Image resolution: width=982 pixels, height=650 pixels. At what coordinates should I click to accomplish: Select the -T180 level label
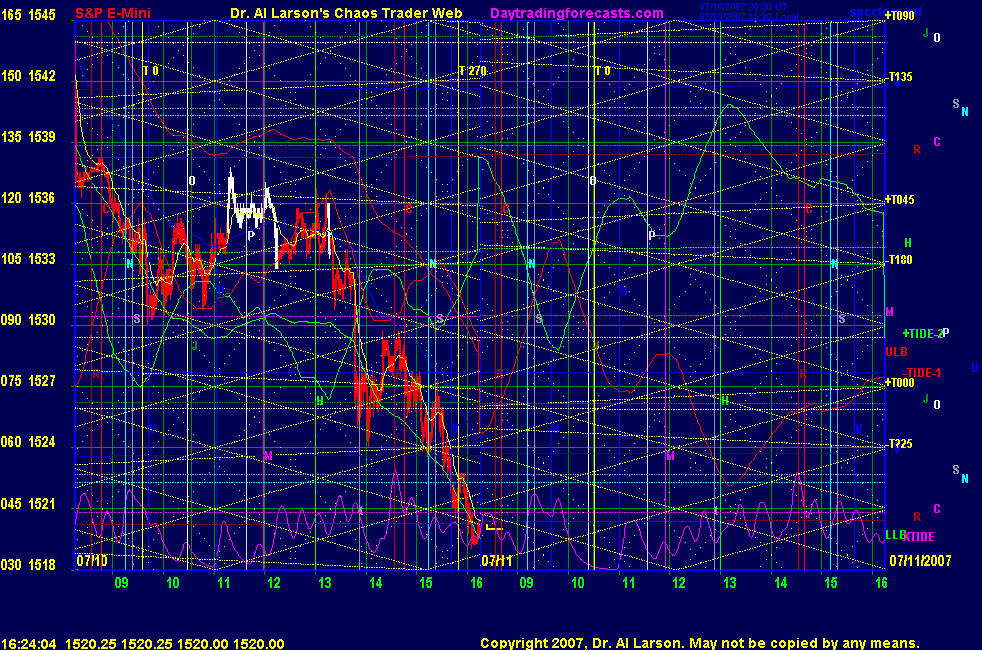900,260
